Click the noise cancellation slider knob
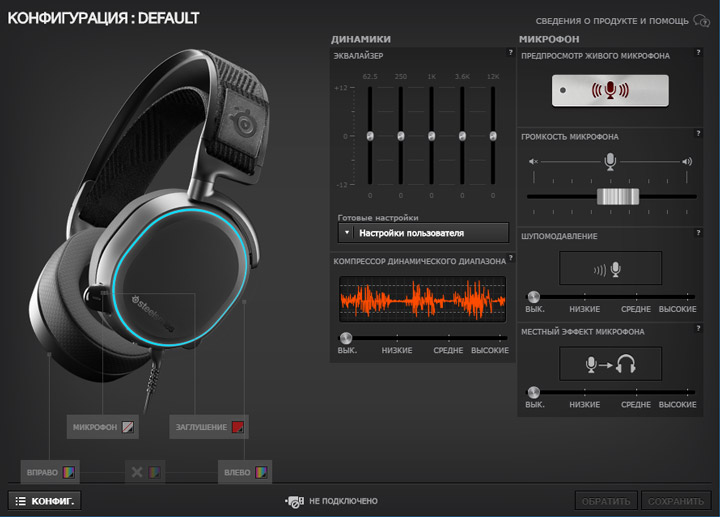Viewport: 720px width, 517px height. click(x=534, y=297)
